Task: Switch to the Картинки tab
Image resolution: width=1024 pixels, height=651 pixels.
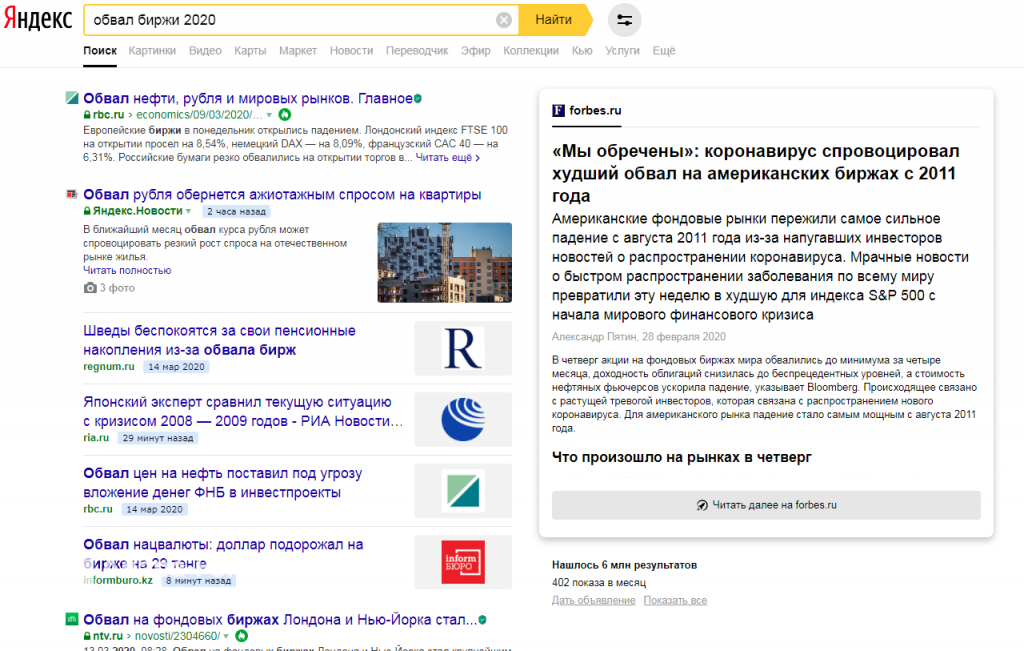Action: (x=152, y=50)
